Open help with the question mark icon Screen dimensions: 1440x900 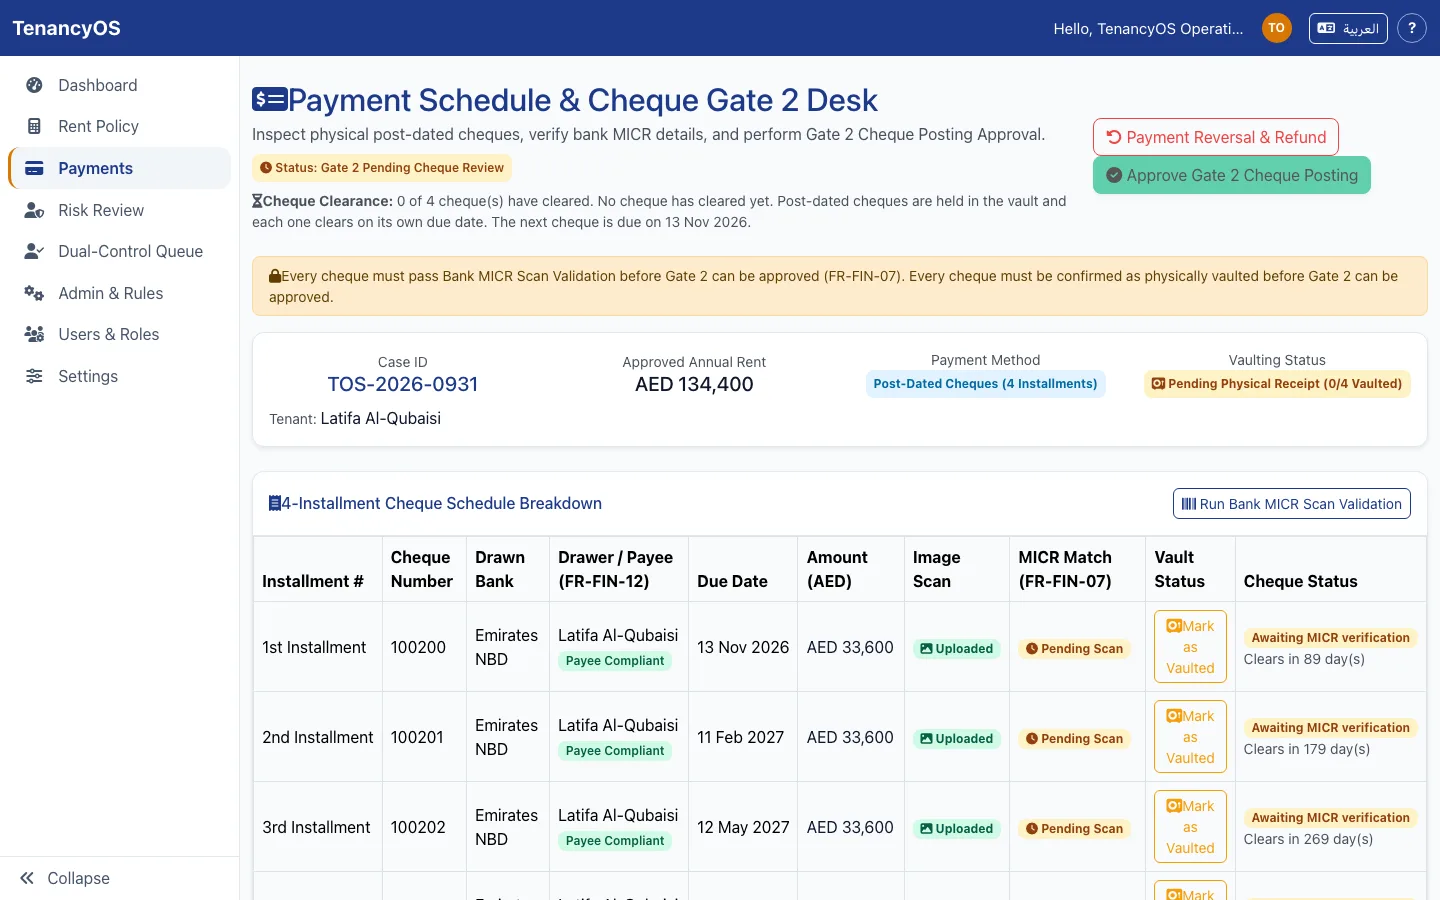coord(1412,28)
